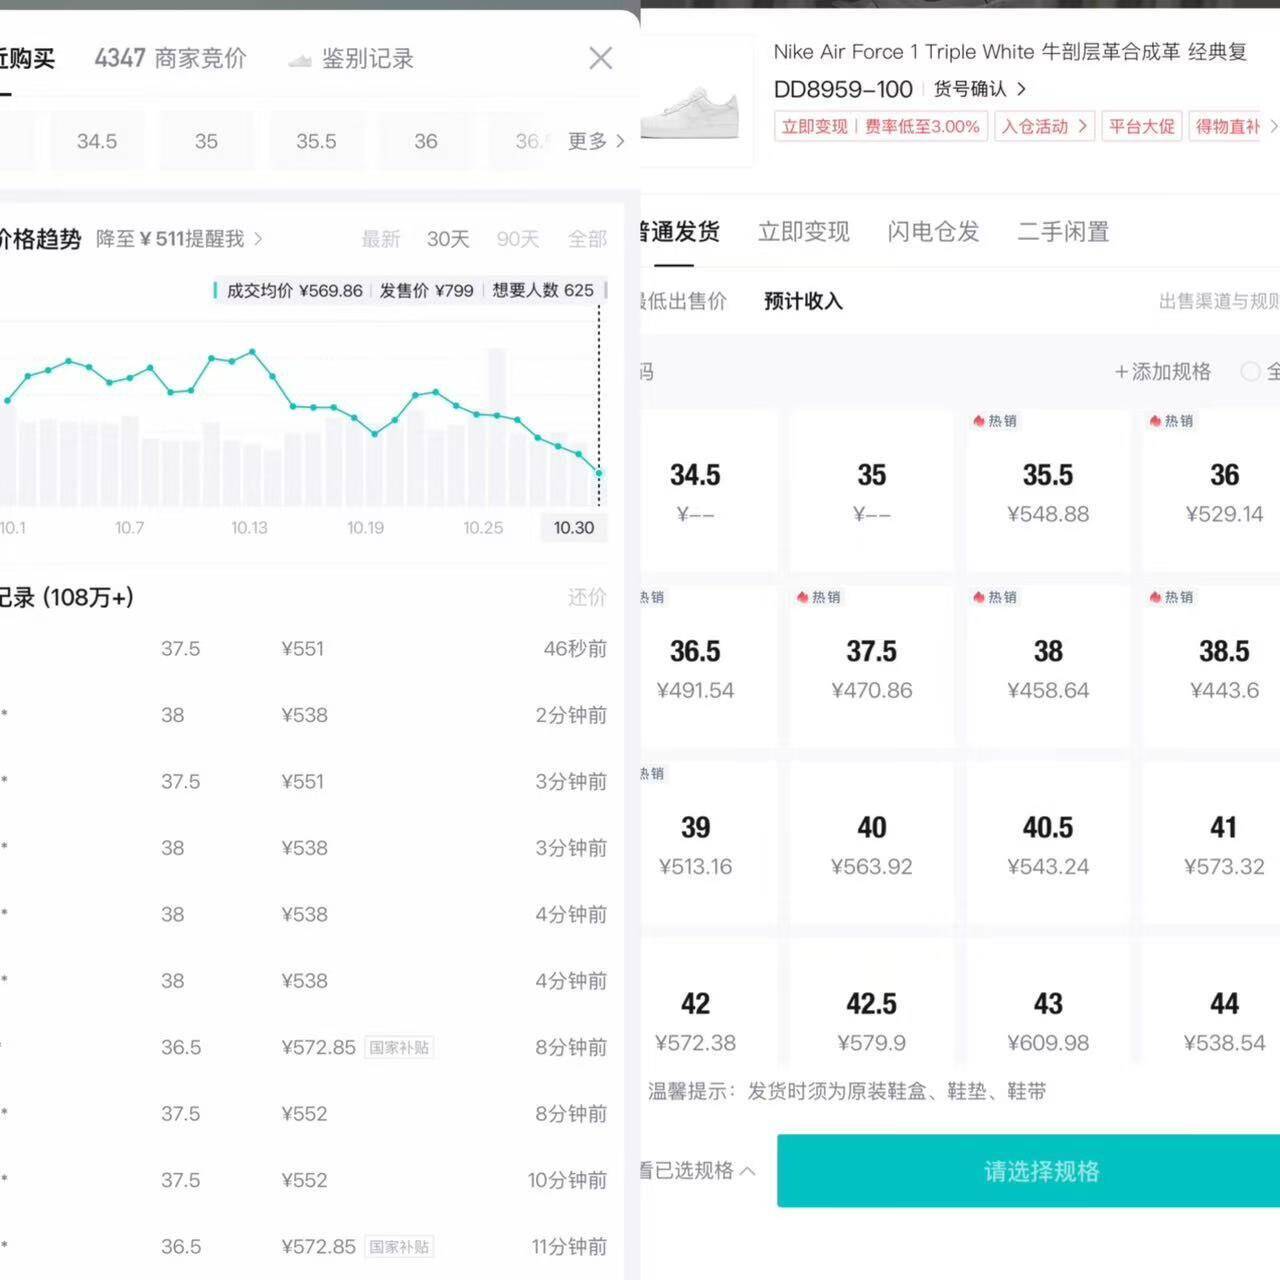Choose size 37.5 card ¥470.86
The height and width of the screenshot is (1280, 1280).
[871, 667]
